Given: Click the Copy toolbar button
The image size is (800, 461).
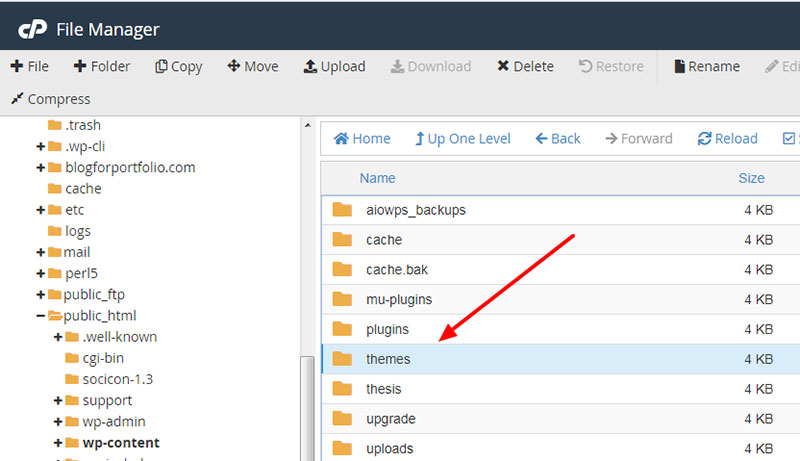Looking at the screenshot, I should (x=179, y=66).
